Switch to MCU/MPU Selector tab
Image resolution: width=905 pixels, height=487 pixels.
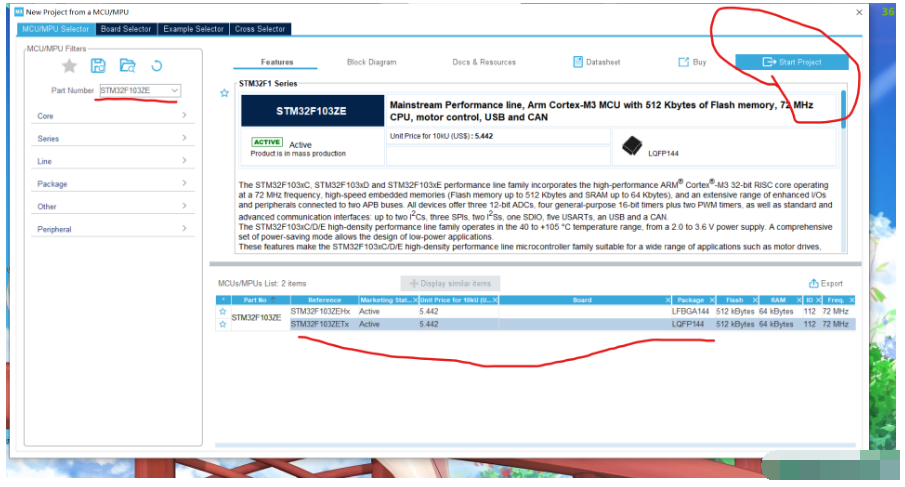(56, 29)
